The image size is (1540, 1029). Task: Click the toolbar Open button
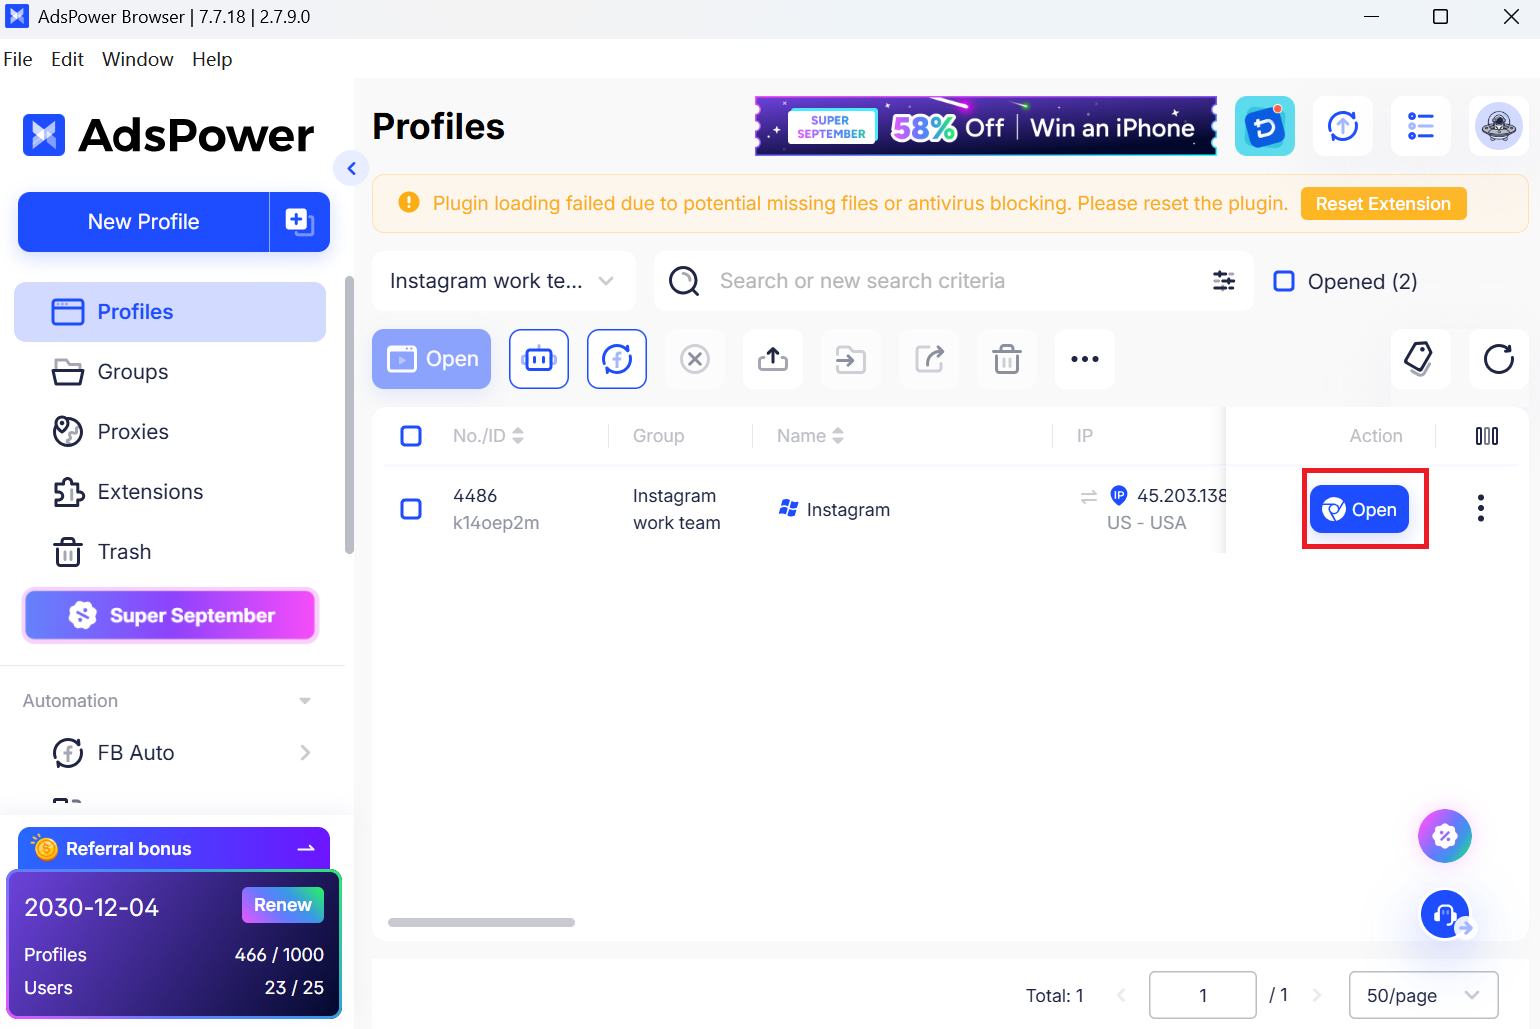[x=432, y=359]
